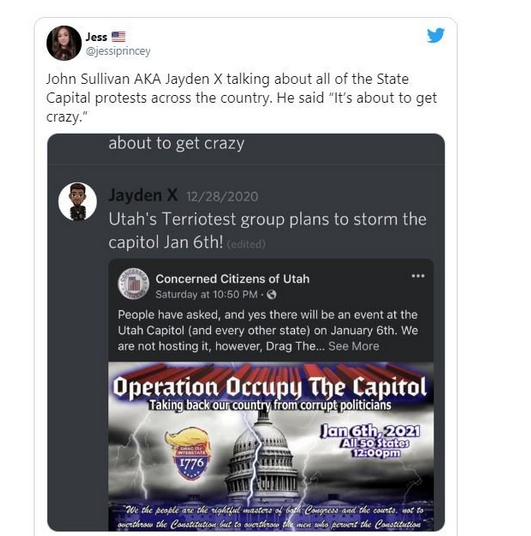Viewport: 531px width, 536px height.
Task: Click the Jayden X avatar
Action: [x=78, y=201]
